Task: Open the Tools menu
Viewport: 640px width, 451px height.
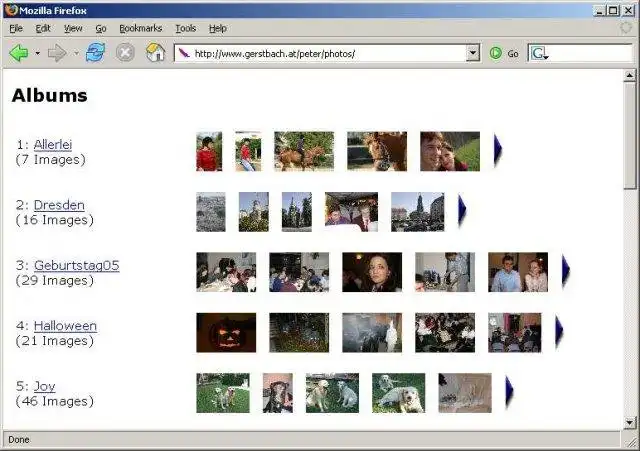Action: point(186,28)
